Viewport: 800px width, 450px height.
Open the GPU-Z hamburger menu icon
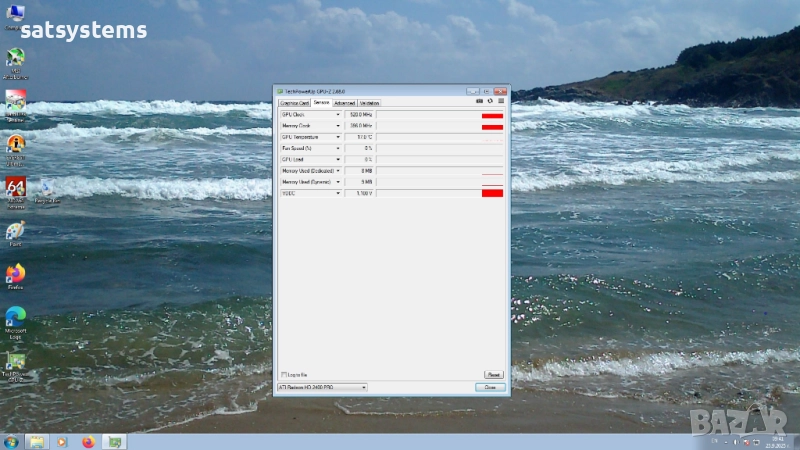click(501, 101)
